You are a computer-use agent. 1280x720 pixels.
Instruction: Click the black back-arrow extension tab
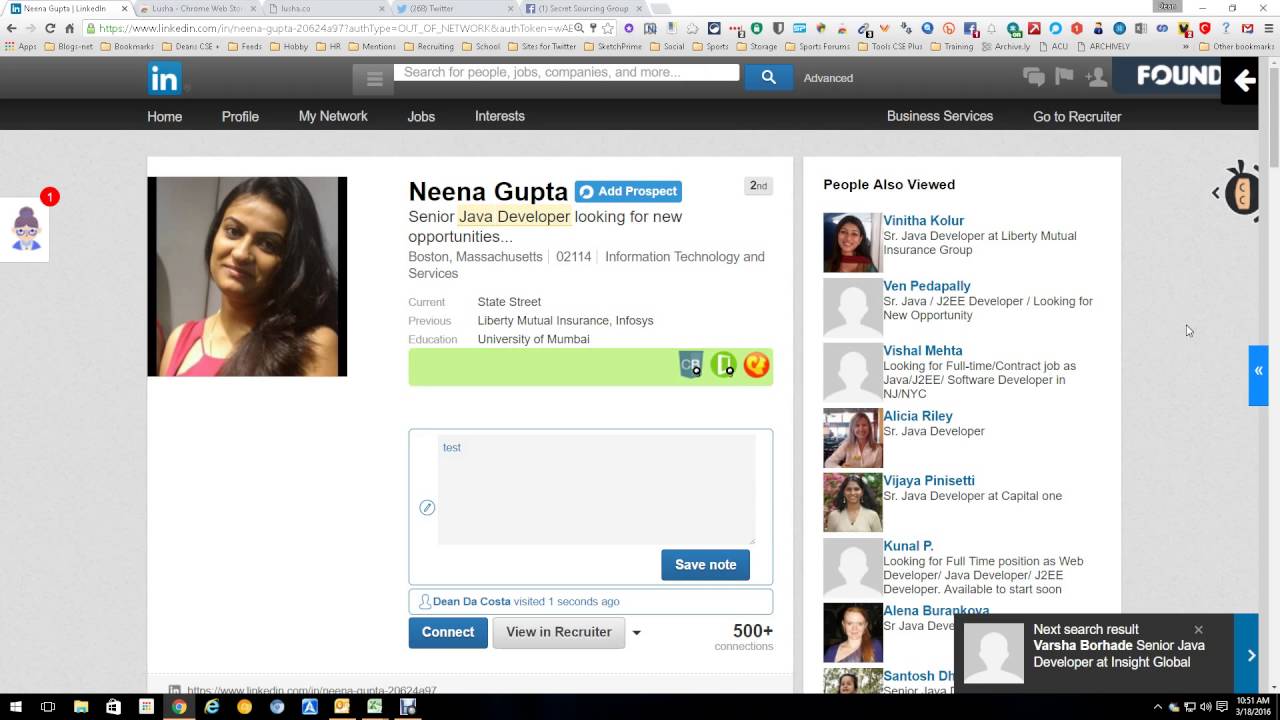click(x=1241, y=81)
